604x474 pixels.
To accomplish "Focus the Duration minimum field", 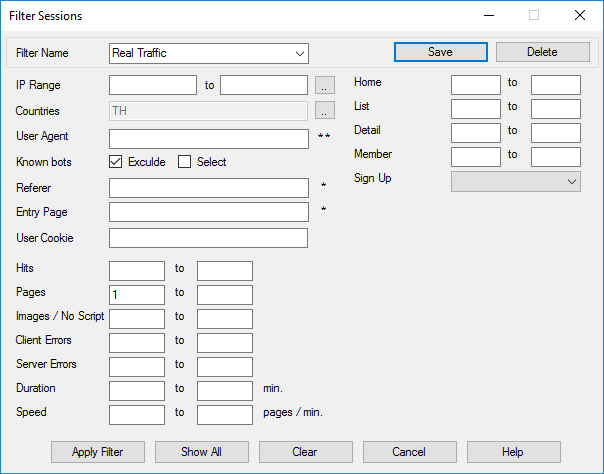I will pos(137,391).
